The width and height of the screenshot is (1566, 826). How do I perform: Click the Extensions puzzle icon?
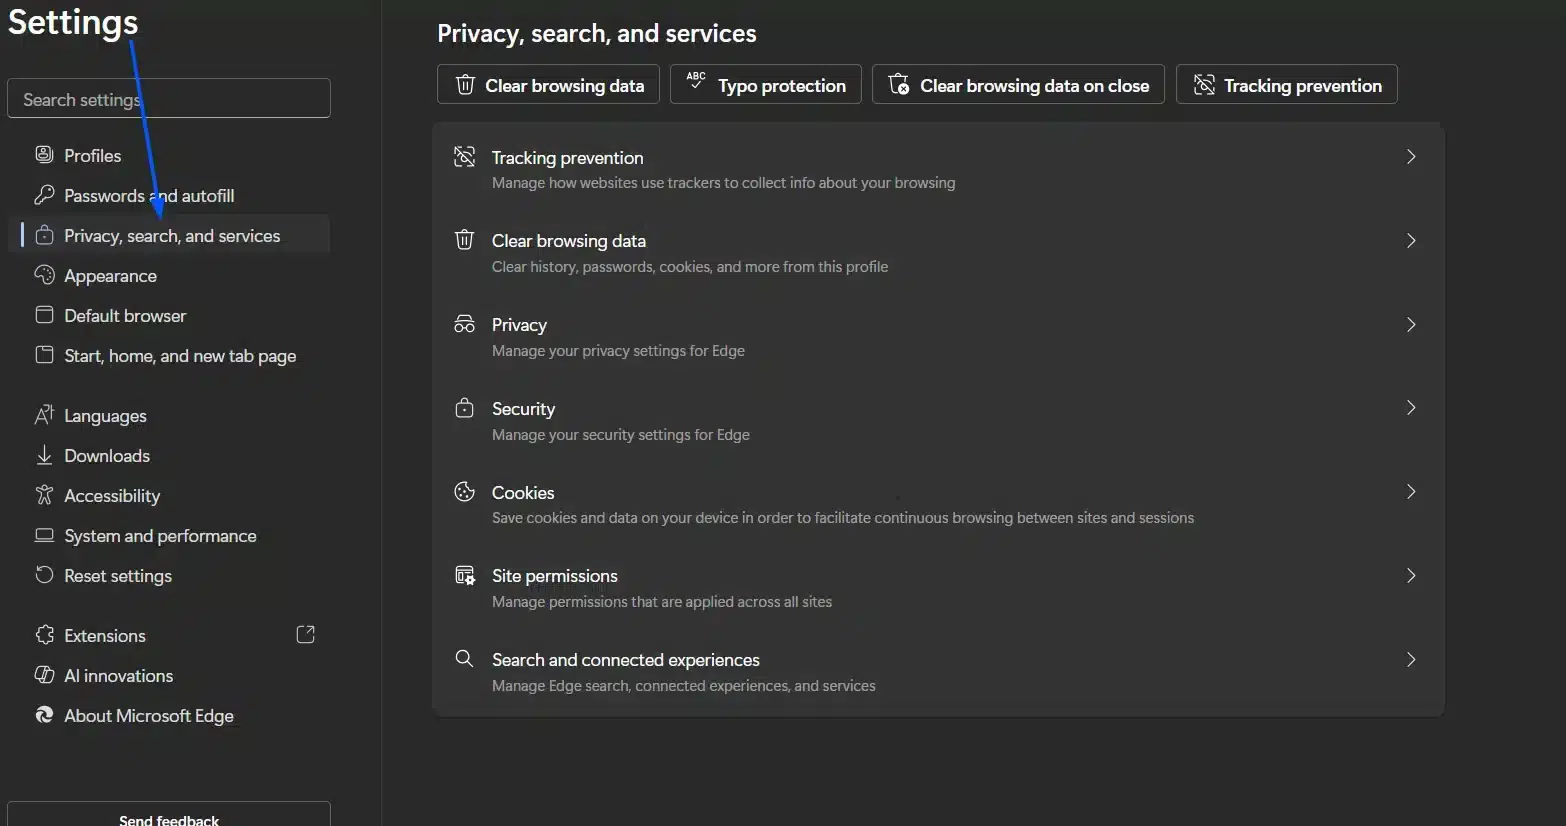tap(44, 634)
